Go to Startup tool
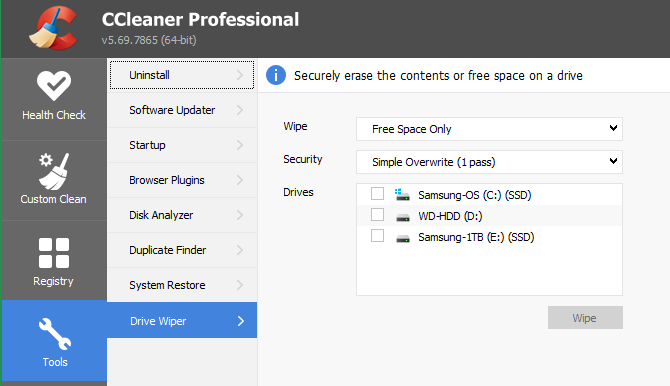 pyautogui.click(x=182, y=145)
